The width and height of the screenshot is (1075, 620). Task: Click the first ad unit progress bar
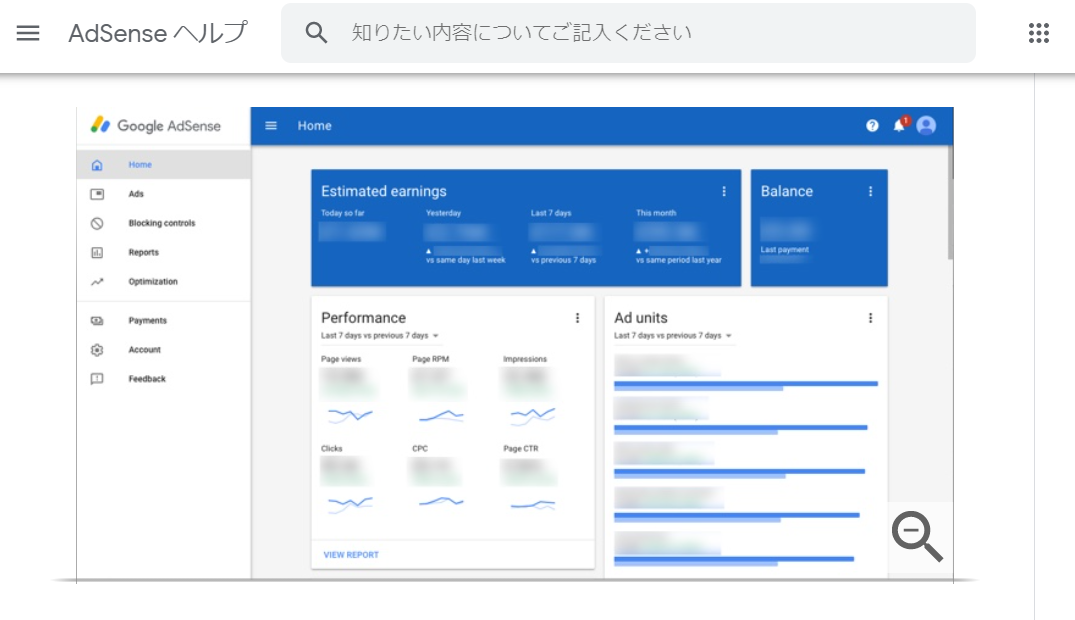746,385
